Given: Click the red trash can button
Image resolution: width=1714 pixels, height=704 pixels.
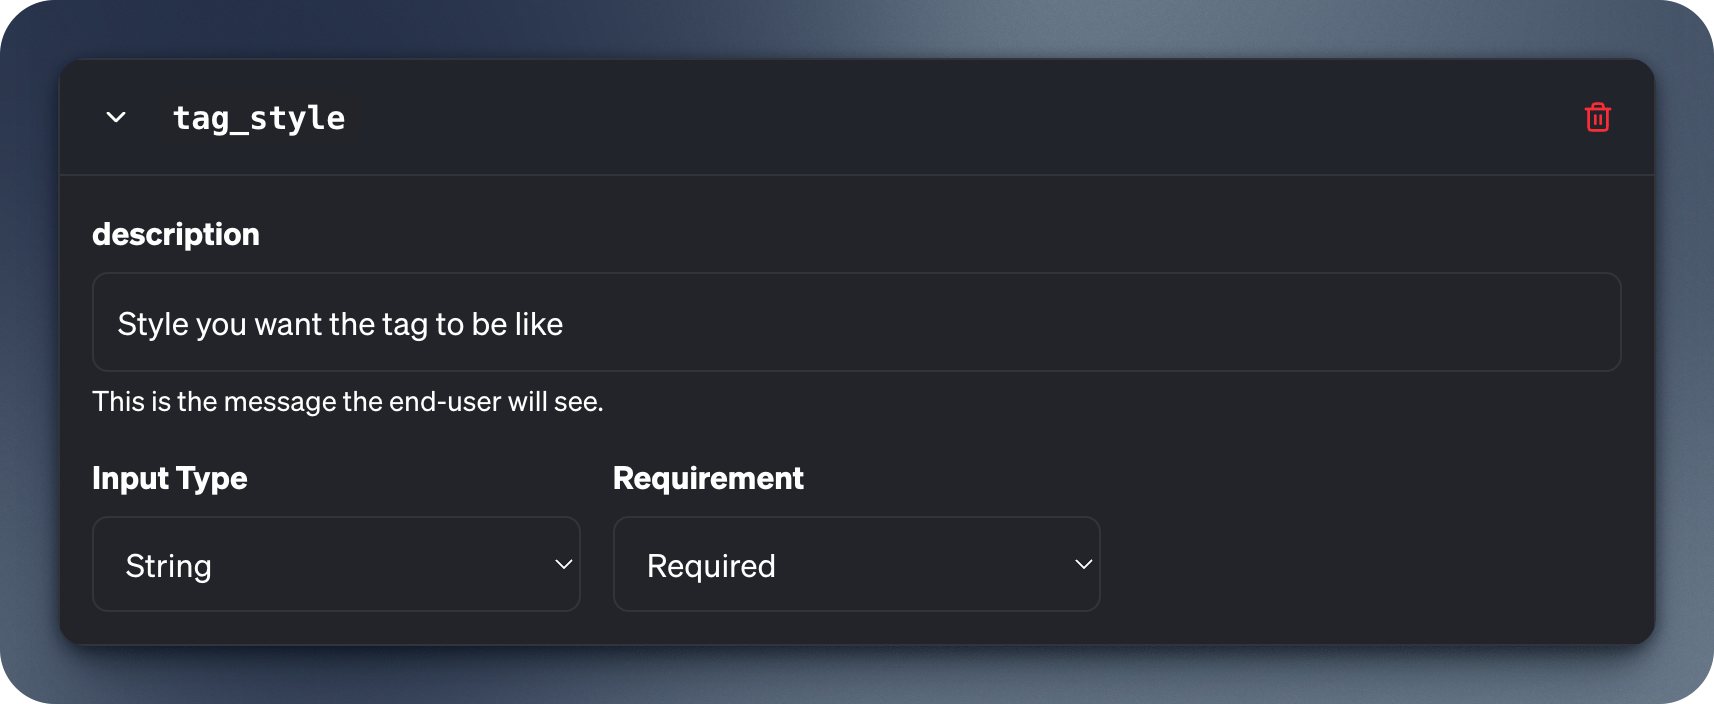Looking at the screenshot, I should (x=1597, y=118).
